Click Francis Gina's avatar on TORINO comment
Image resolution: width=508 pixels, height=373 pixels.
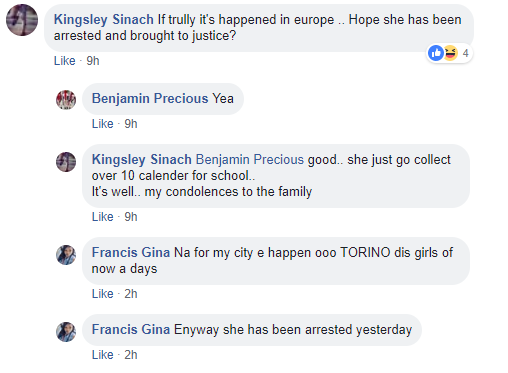click(66, 255)
